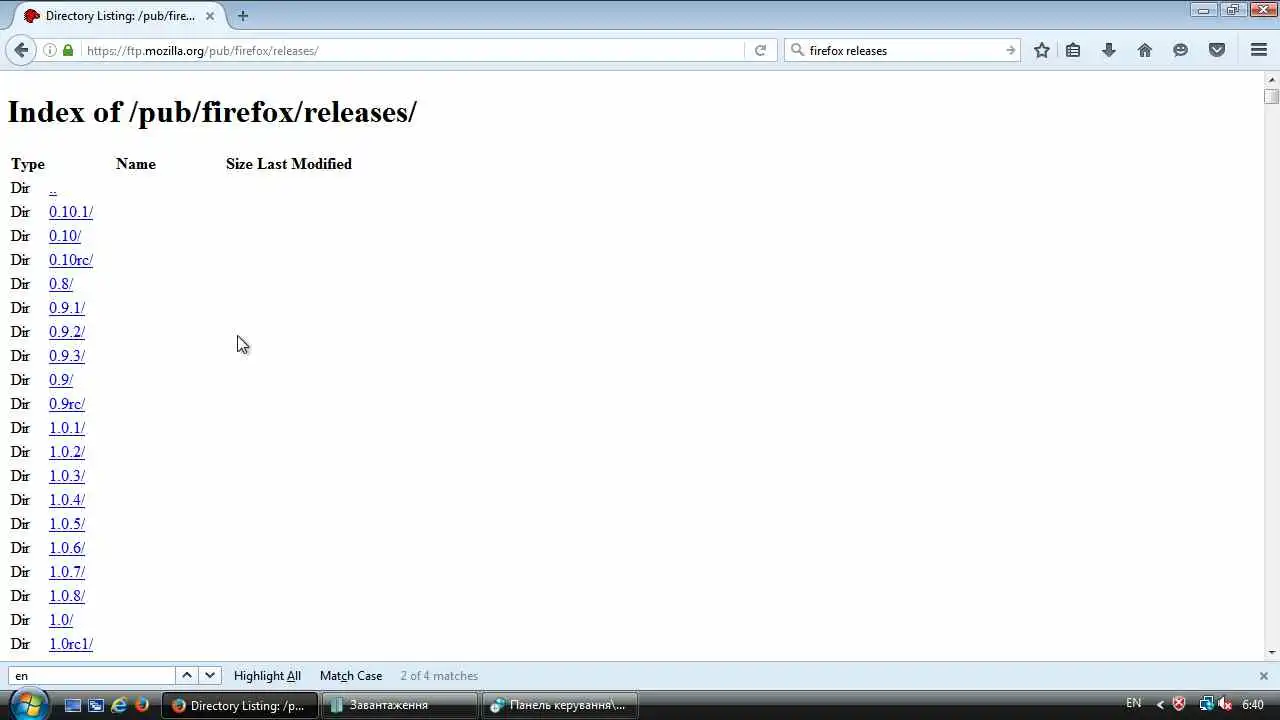Click the Show Desktop quick launch icon
Image resolution: width=1280 pixels, height=720 pixels.
tap(73, 705)
